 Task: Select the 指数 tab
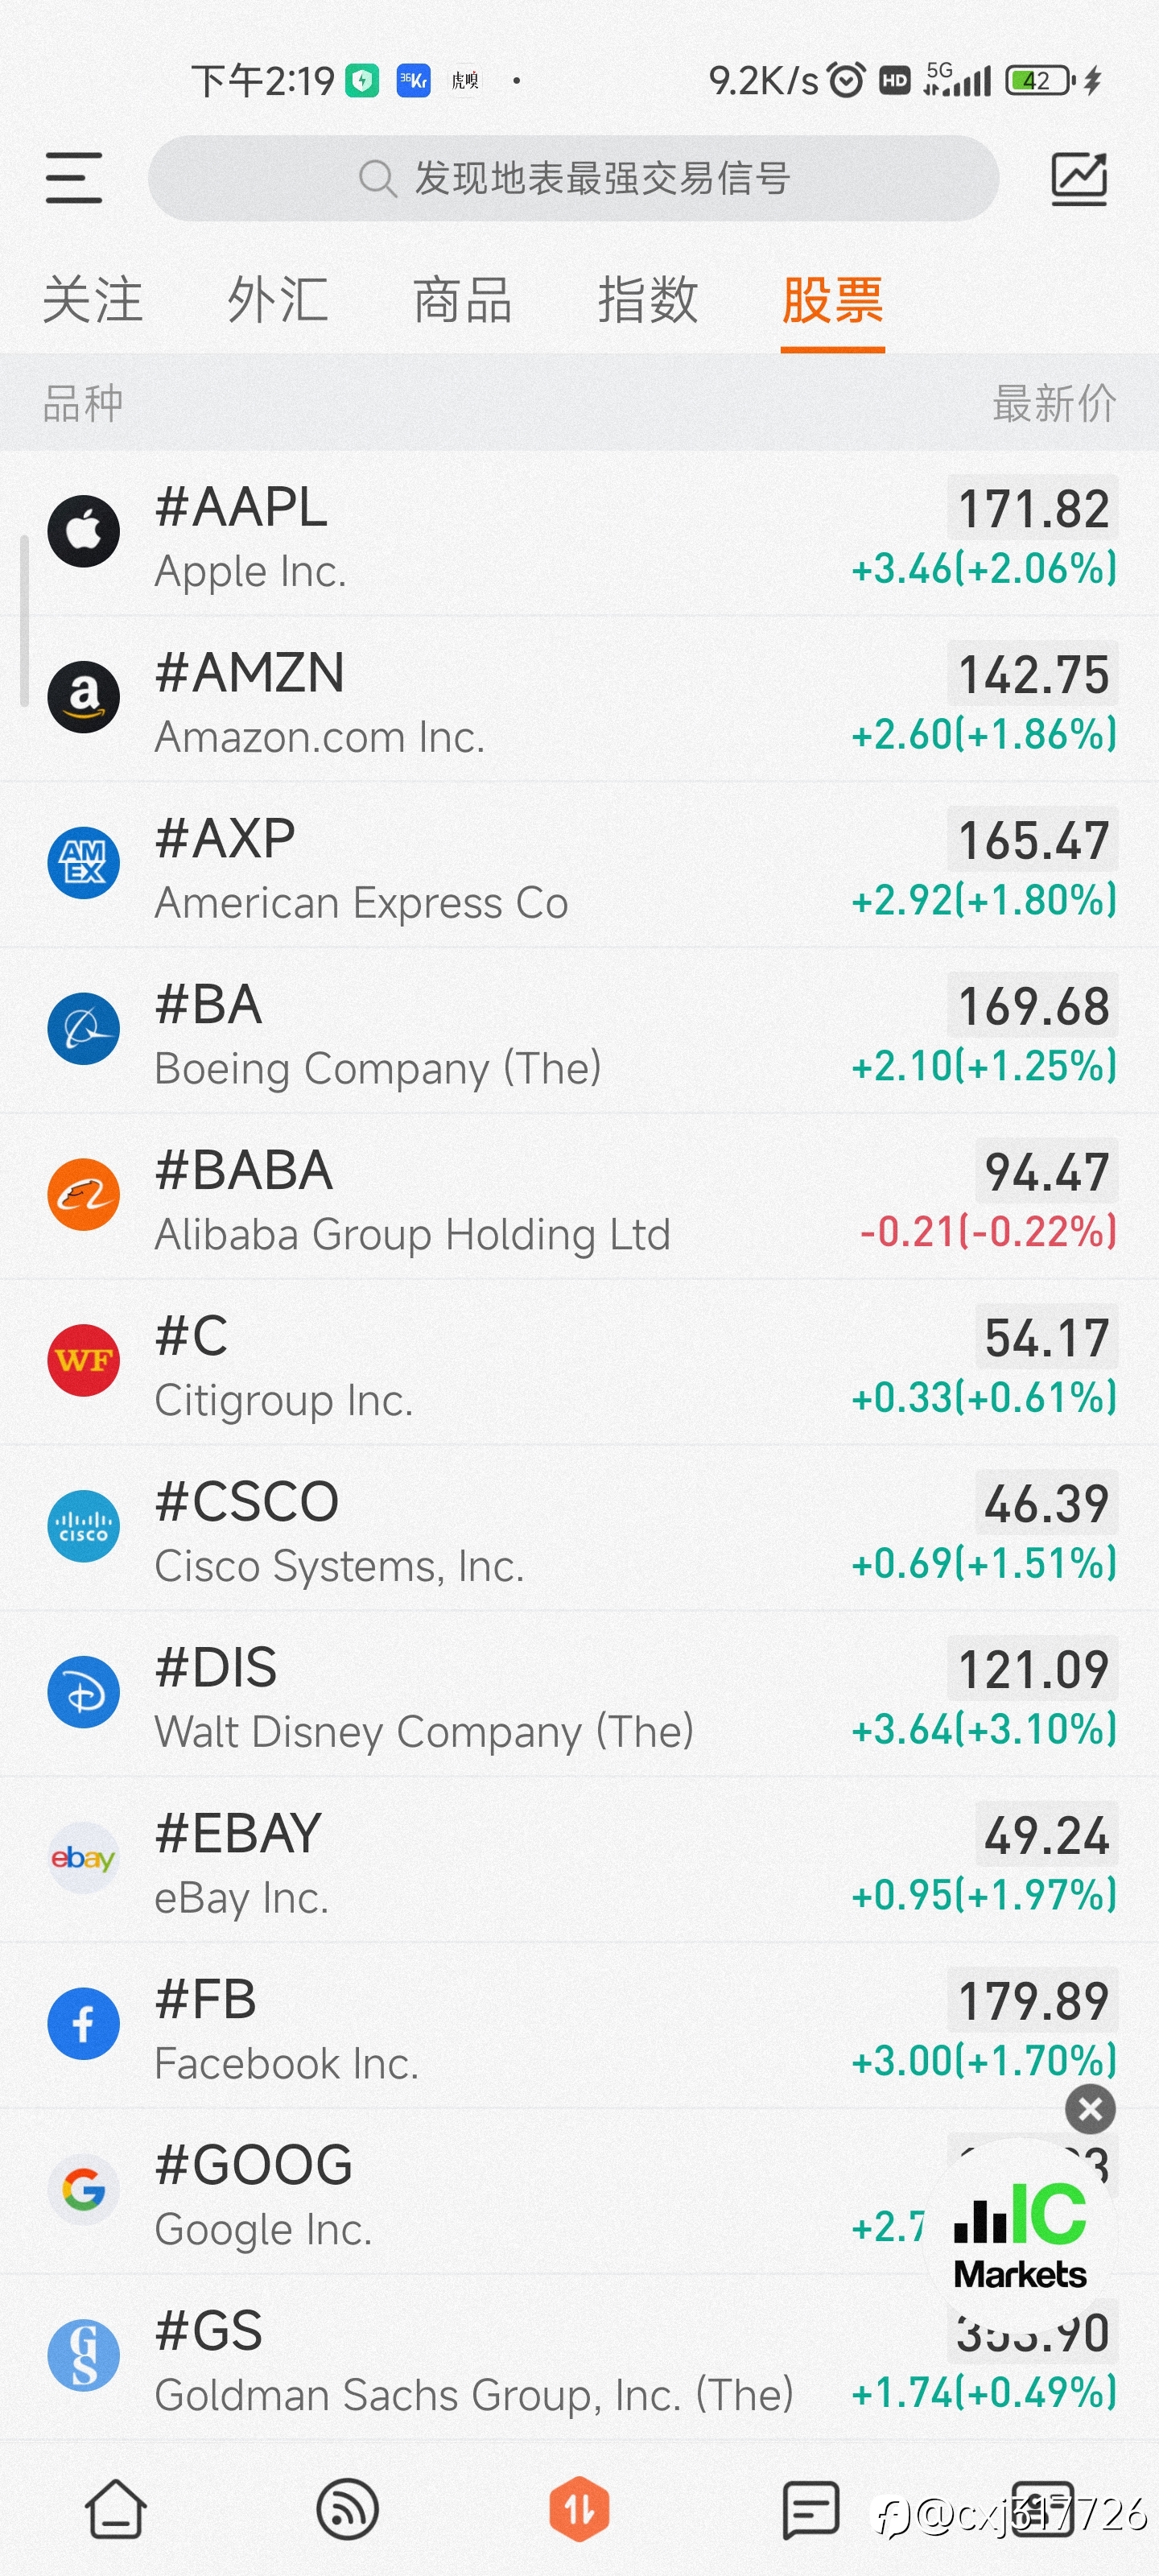[648, 300]
